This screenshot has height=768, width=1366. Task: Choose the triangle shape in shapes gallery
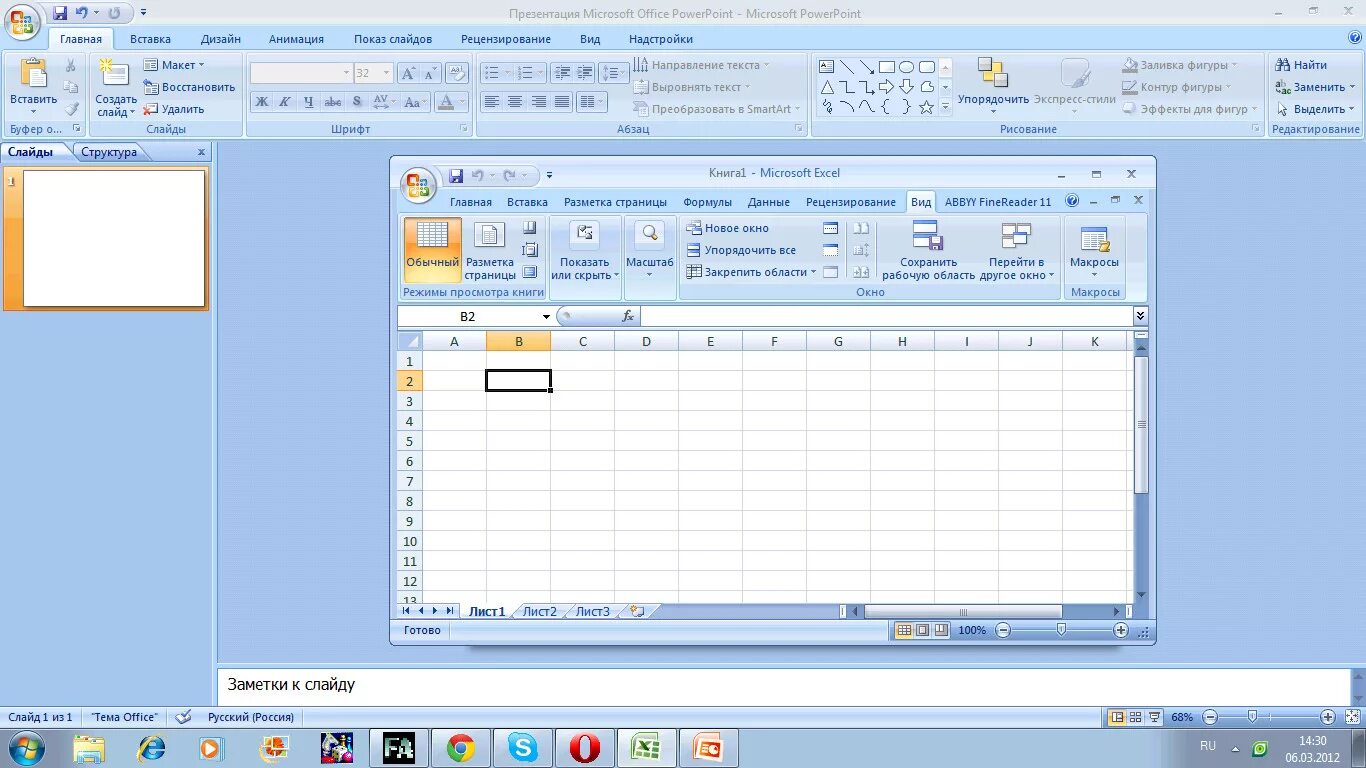tap(827, 87)
